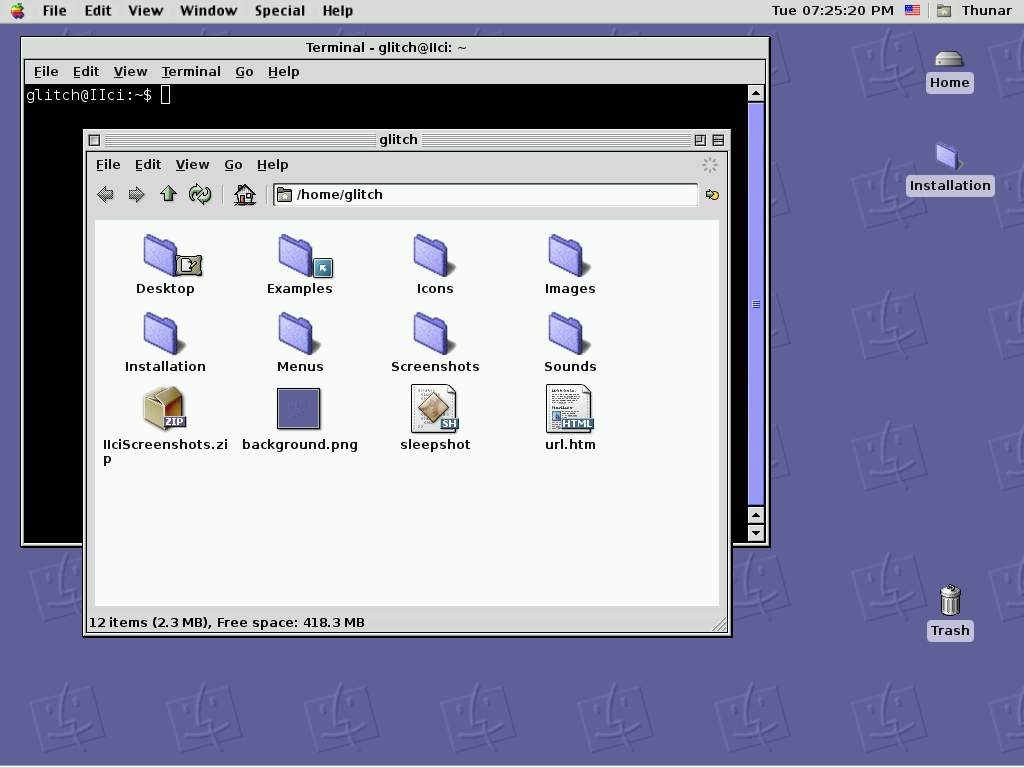Open the Terminal menu in Terminal window
This screenshot has width=1024, height=768.
[x=191, y=72]
